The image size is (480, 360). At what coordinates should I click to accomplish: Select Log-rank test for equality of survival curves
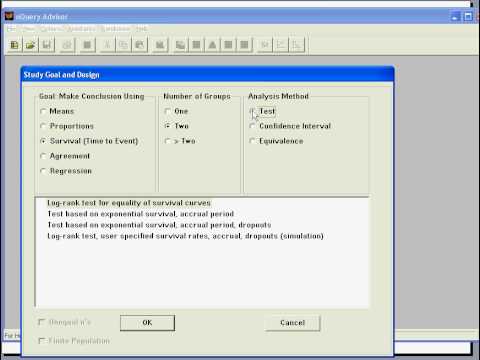pyautogui.click(x=129, y=203)
